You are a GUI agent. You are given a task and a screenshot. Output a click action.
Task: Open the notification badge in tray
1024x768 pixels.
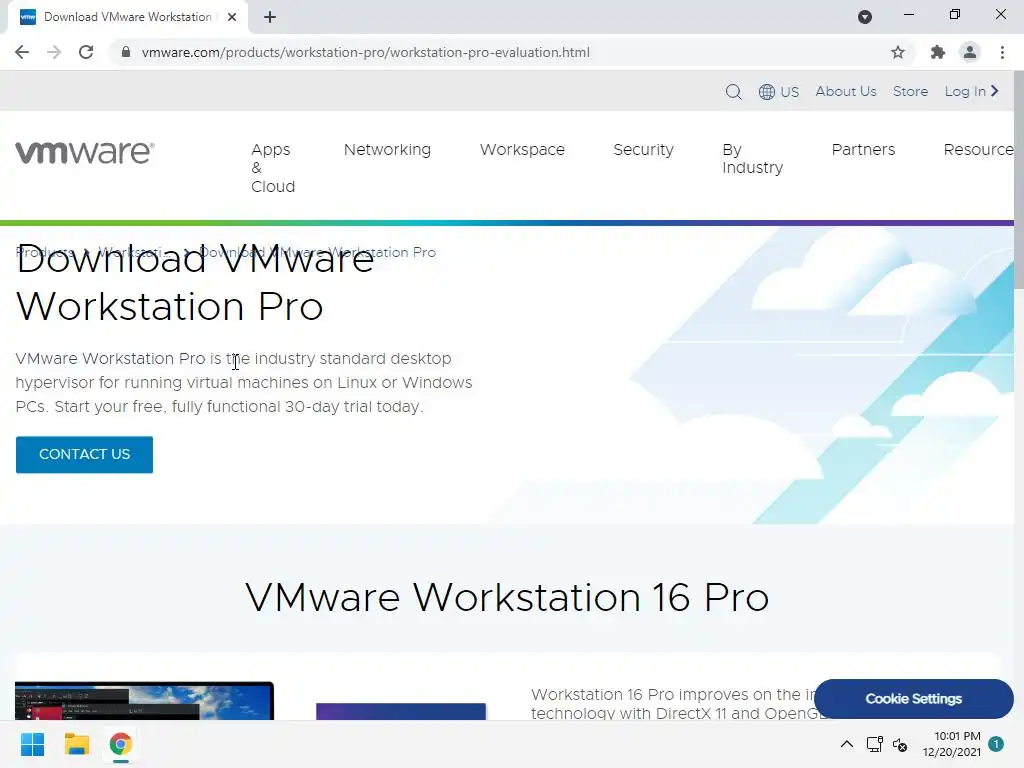tap(996, 744)
